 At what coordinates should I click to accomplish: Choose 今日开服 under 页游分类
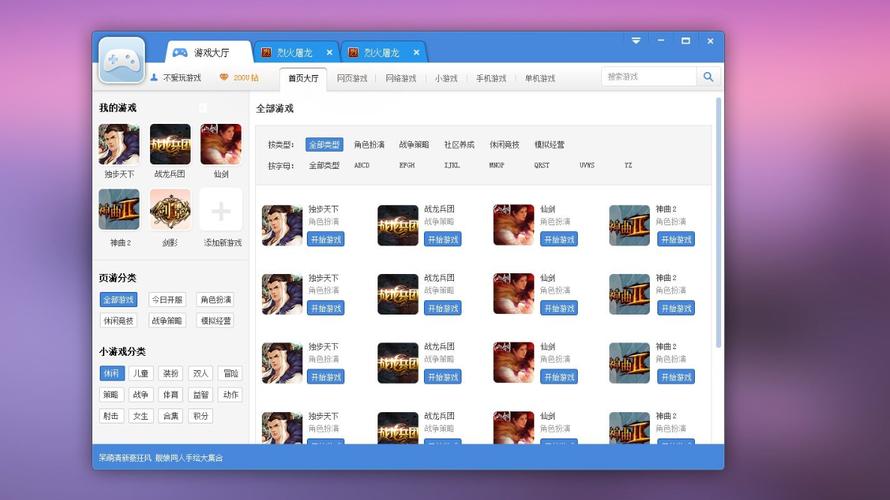167,300
